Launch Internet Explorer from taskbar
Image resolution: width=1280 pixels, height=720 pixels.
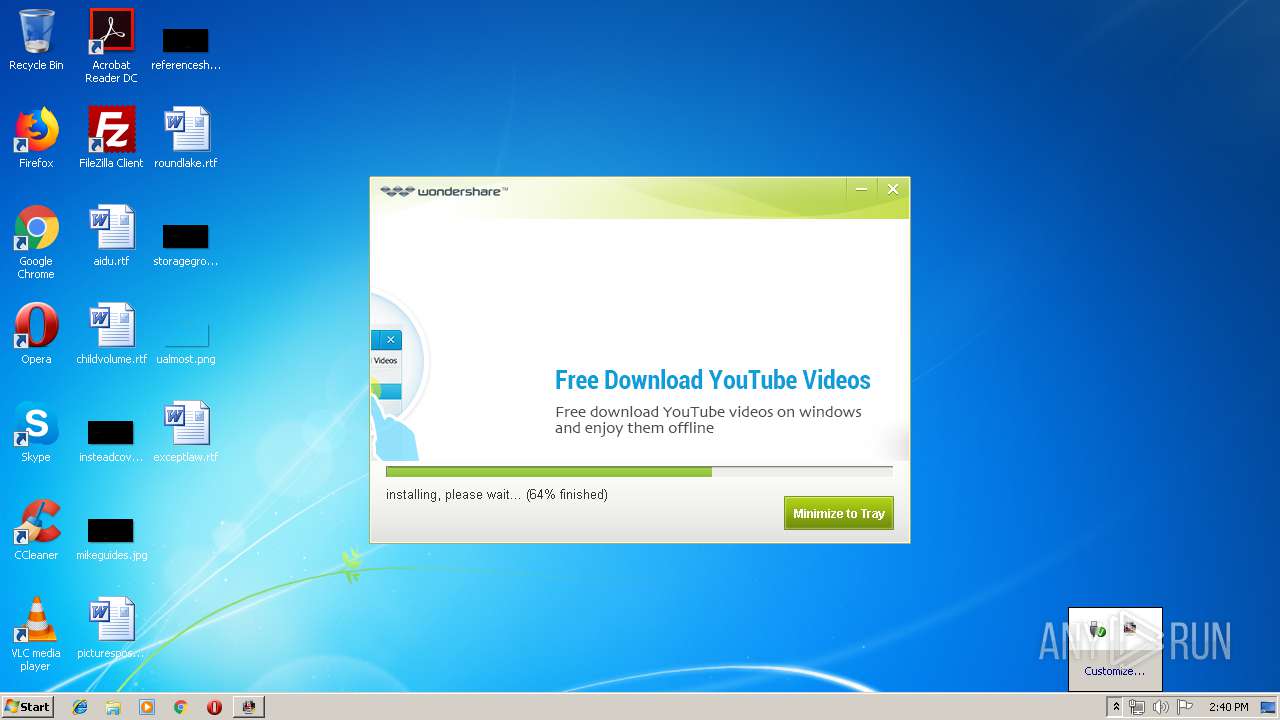pyautogui.click(x=80, y=707)
